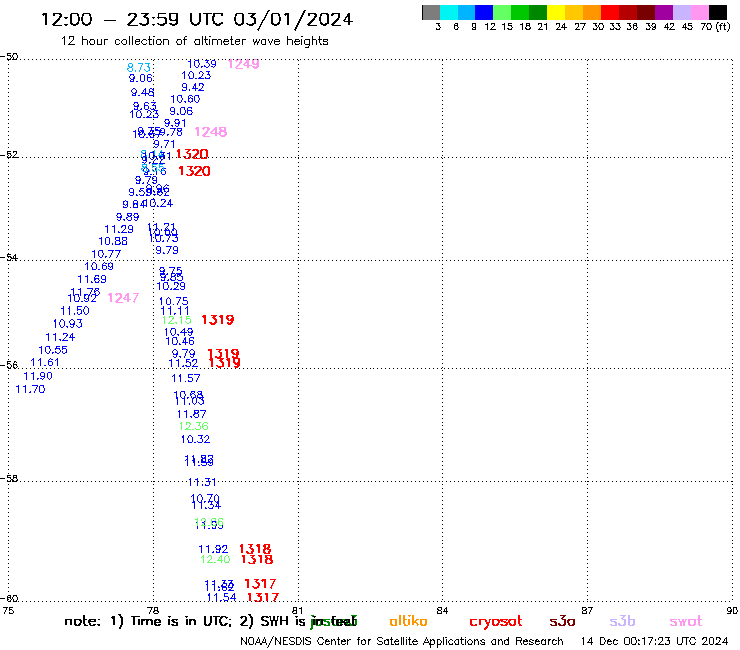This screenshot has width=740, height=650.
Task: Click the longitude axis label '87'
Action: click(x=587, y=611)
